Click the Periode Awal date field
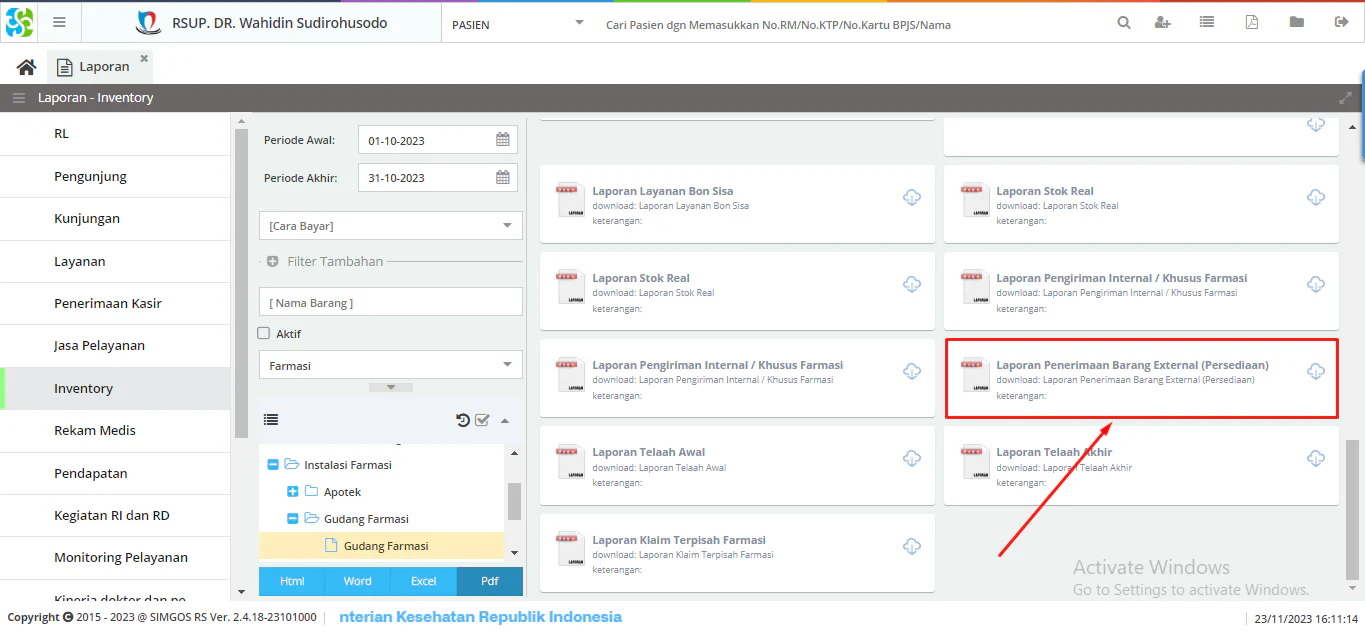 click(438, 140)
